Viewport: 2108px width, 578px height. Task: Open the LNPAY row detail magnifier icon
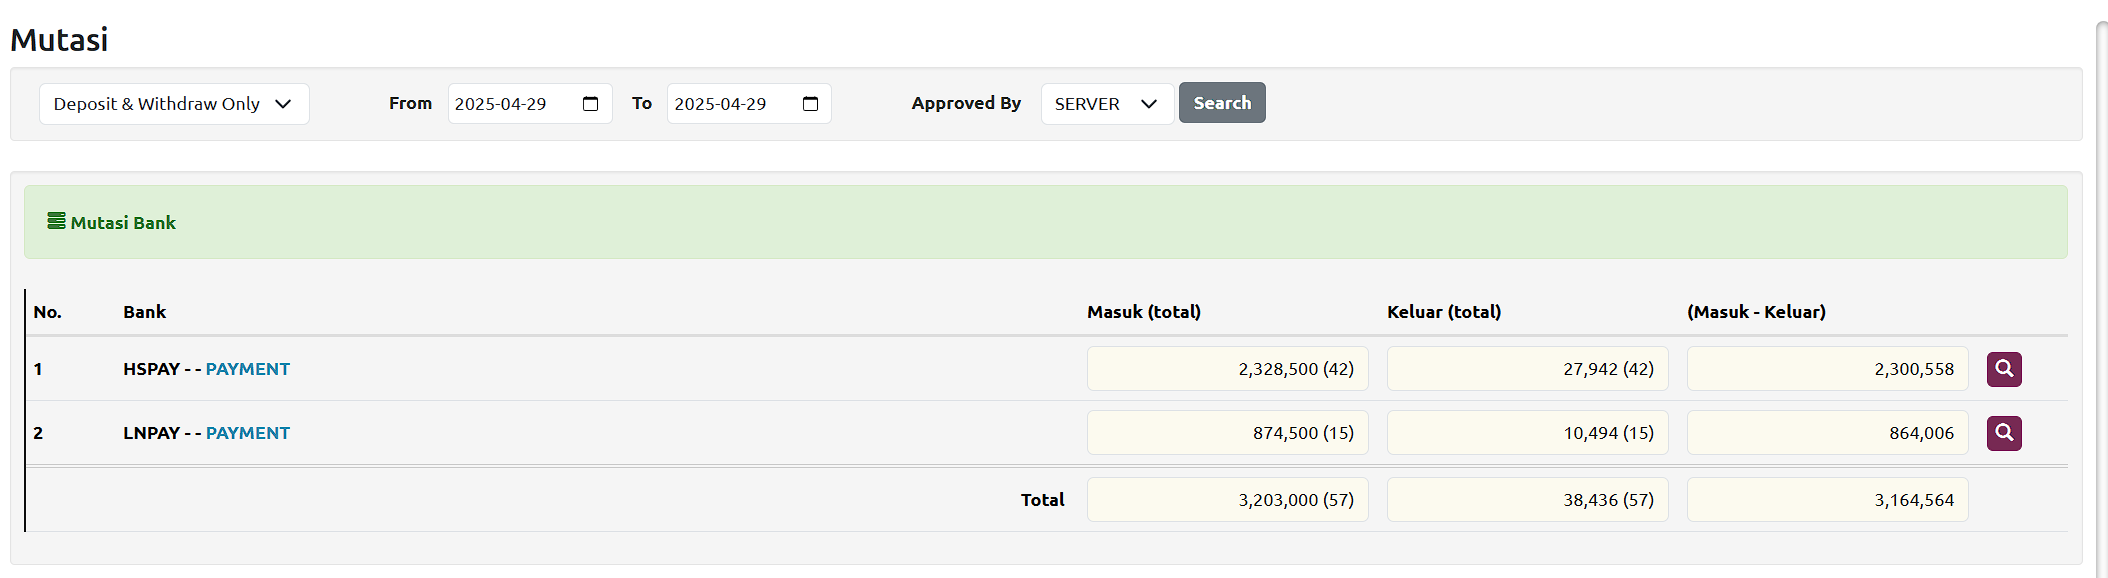coord(2003,433)
